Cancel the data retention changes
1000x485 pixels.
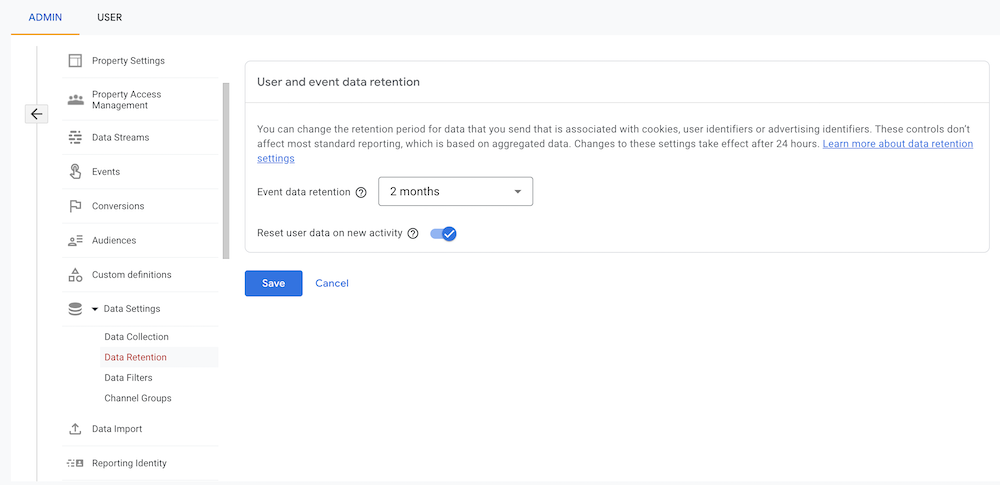pyautogui.click(x=332, y=283)
